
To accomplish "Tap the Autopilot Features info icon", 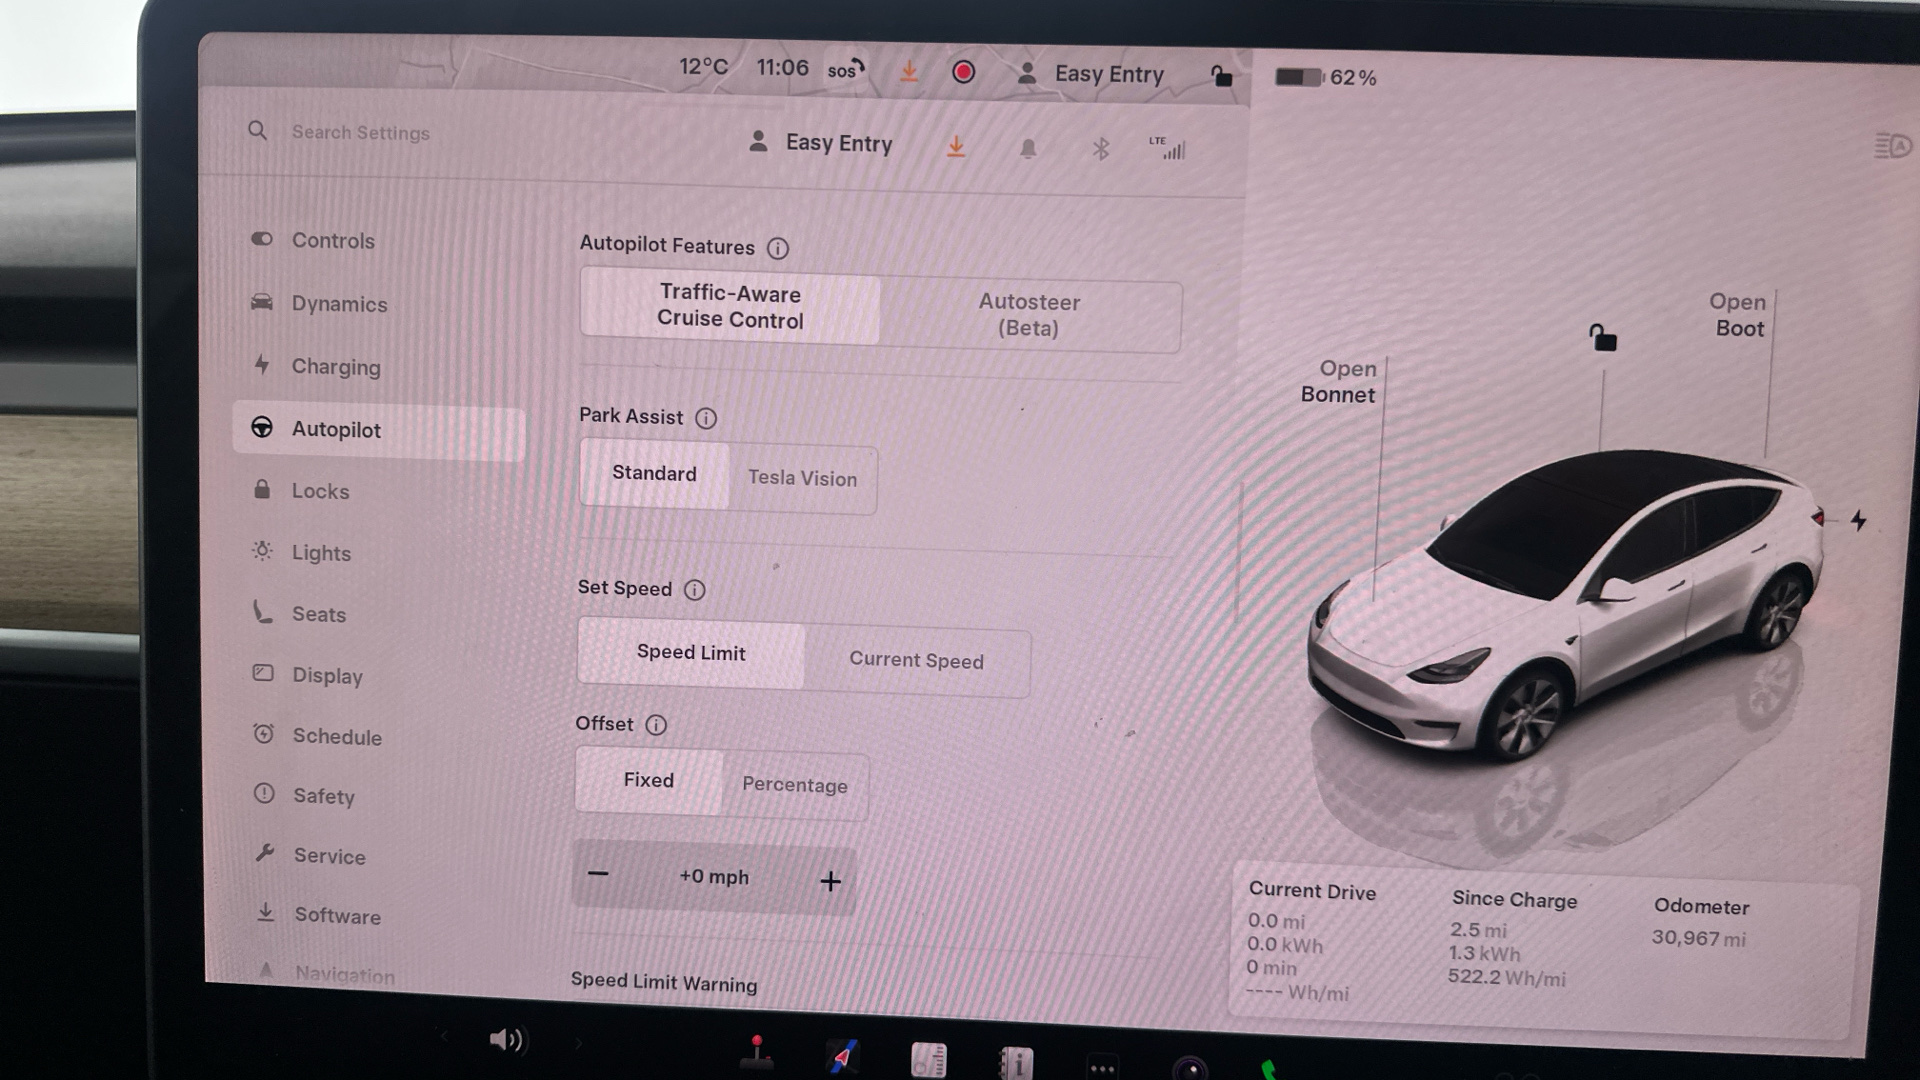I will 777,248.
